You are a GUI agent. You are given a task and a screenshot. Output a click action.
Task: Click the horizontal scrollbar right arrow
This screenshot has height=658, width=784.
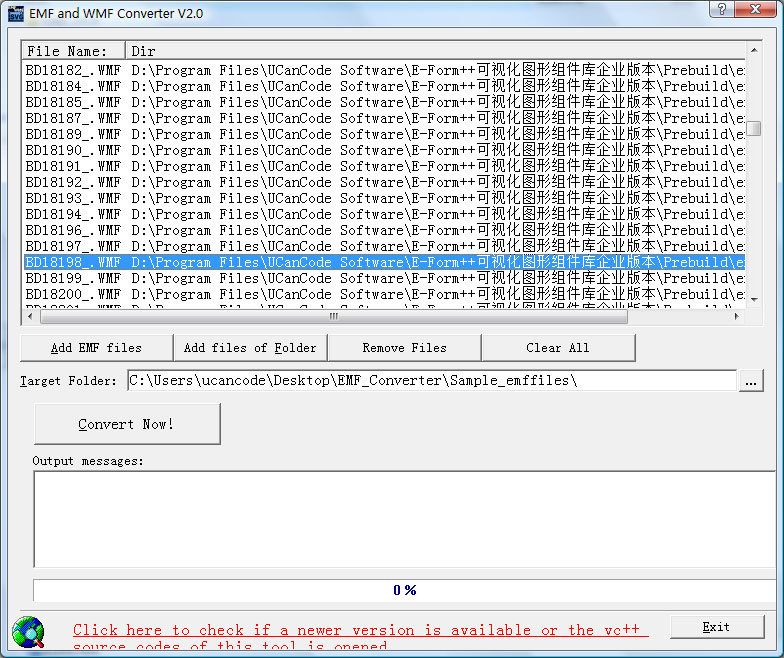(x=738, y=317)
